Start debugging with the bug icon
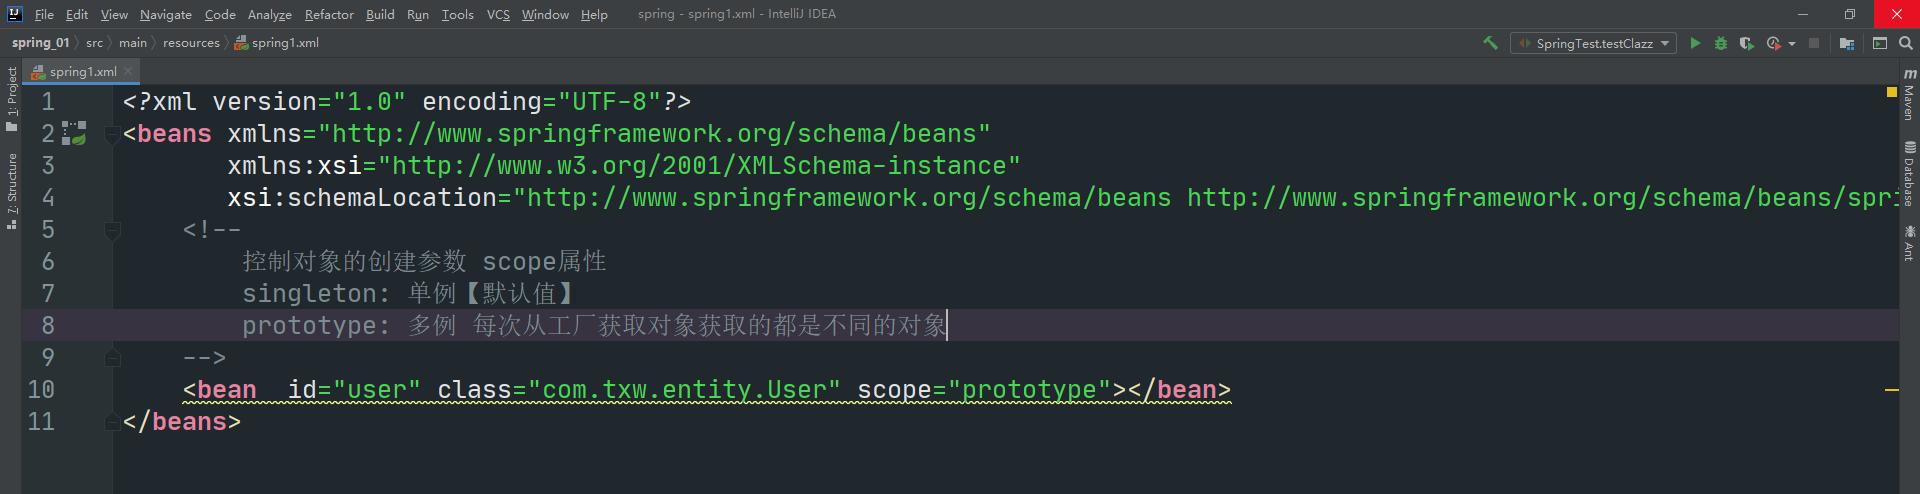This screenshot has height=494, width=1920. pos(1721,43)
